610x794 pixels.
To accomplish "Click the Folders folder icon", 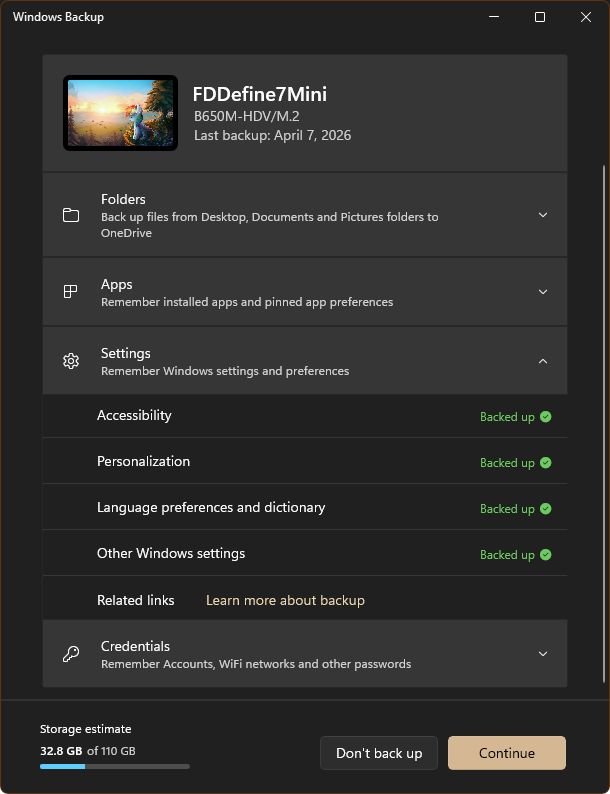I will point(71,215).
